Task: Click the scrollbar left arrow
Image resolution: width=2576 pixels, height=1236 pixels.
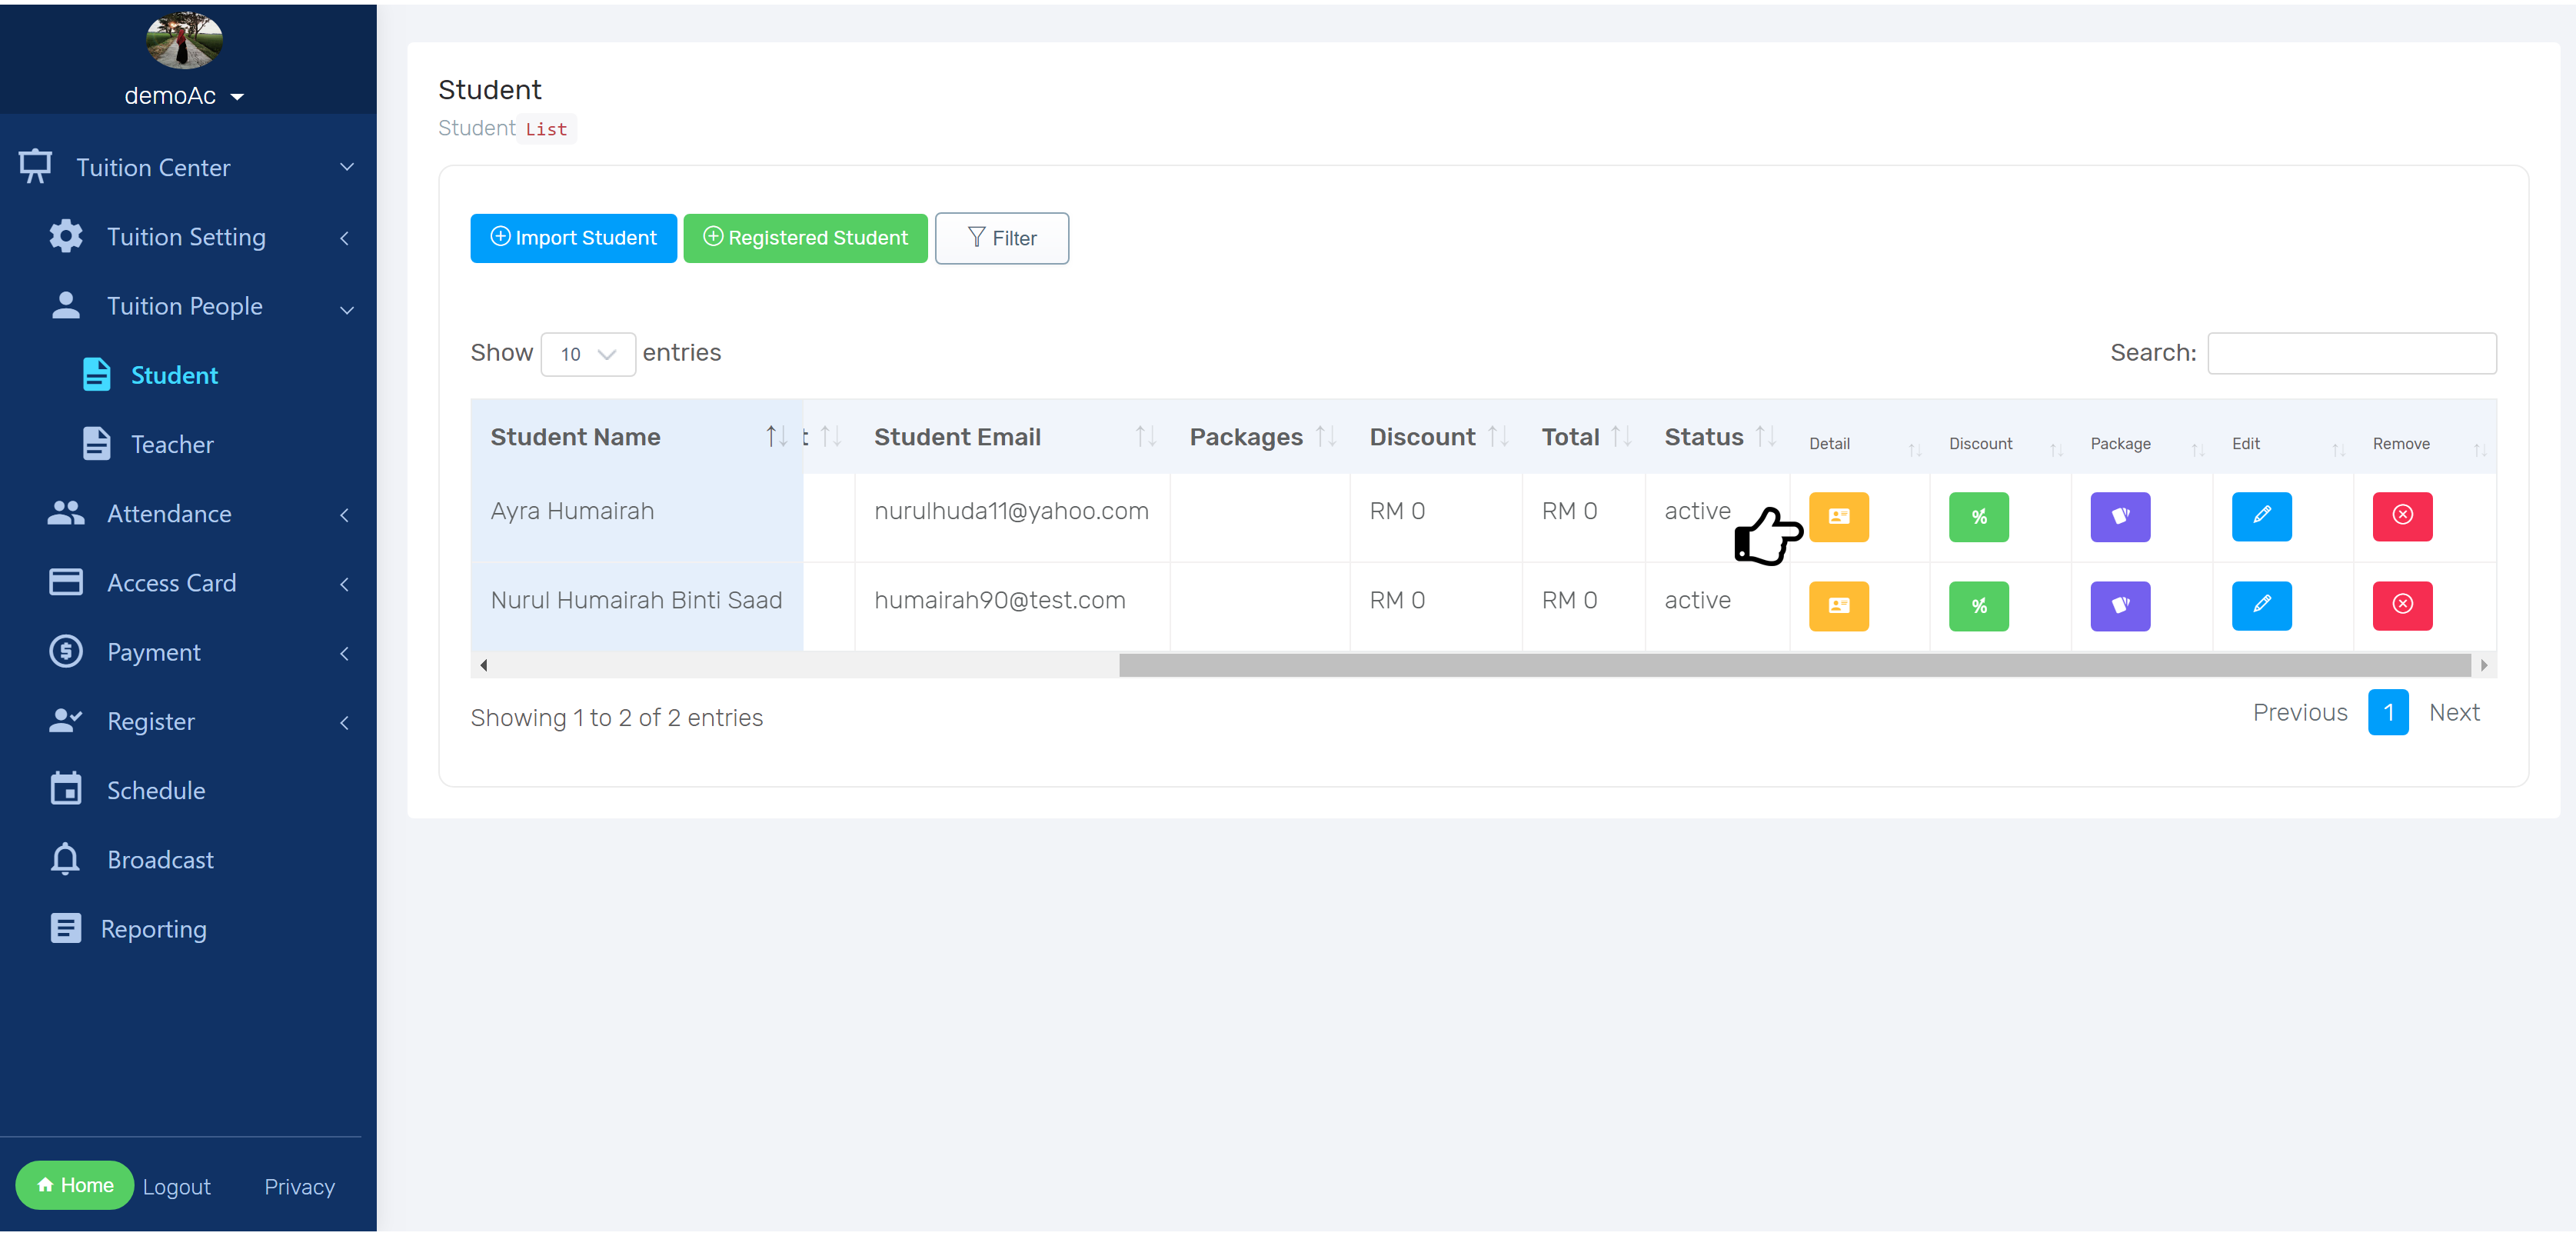Action: tap(484, 664)
